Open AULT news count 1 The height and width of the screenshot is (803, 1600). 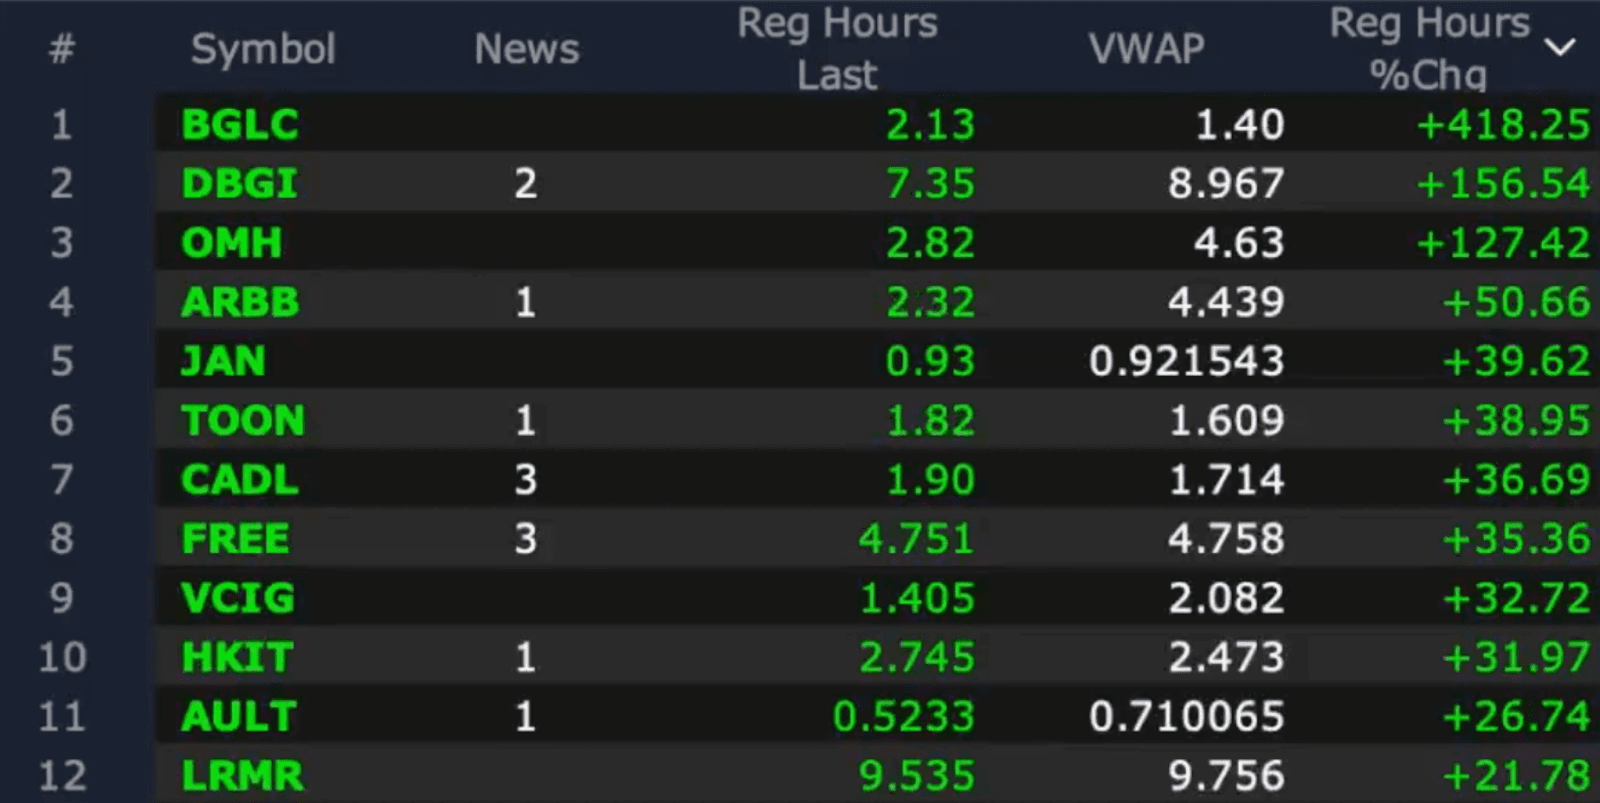coord(526,715)
